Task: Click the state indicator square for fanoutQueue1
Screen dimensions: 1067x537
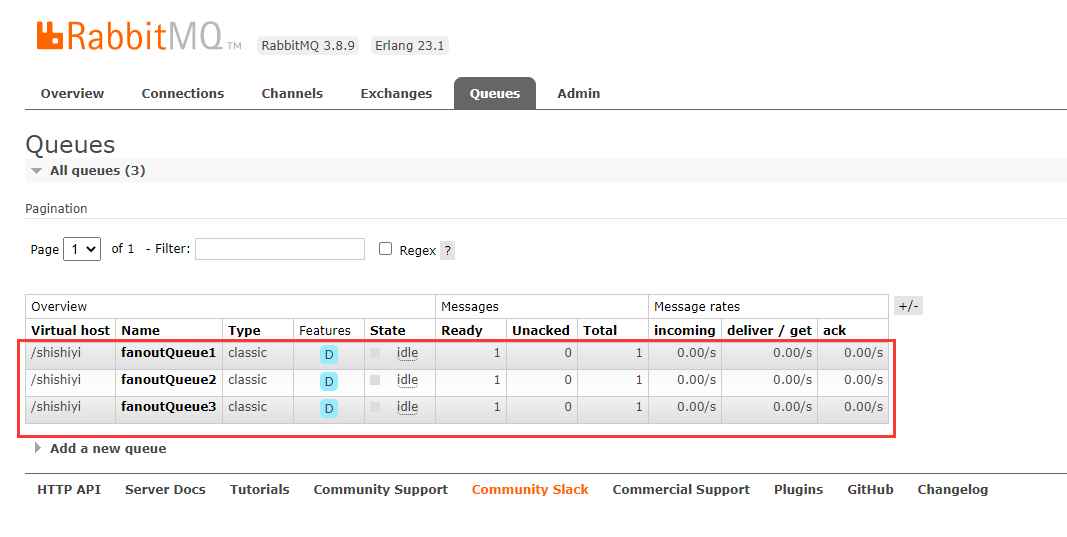Action: pos(375,353)
